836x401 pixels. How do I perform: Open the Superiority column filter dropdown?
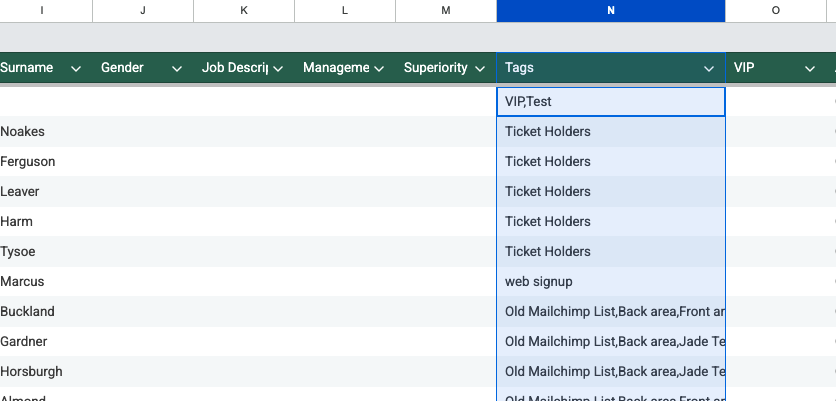point(480,68)
